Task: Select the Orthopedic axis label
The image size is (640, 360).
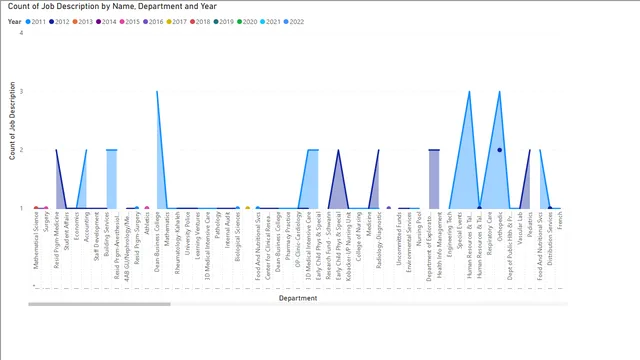Action: pos(500,227)
